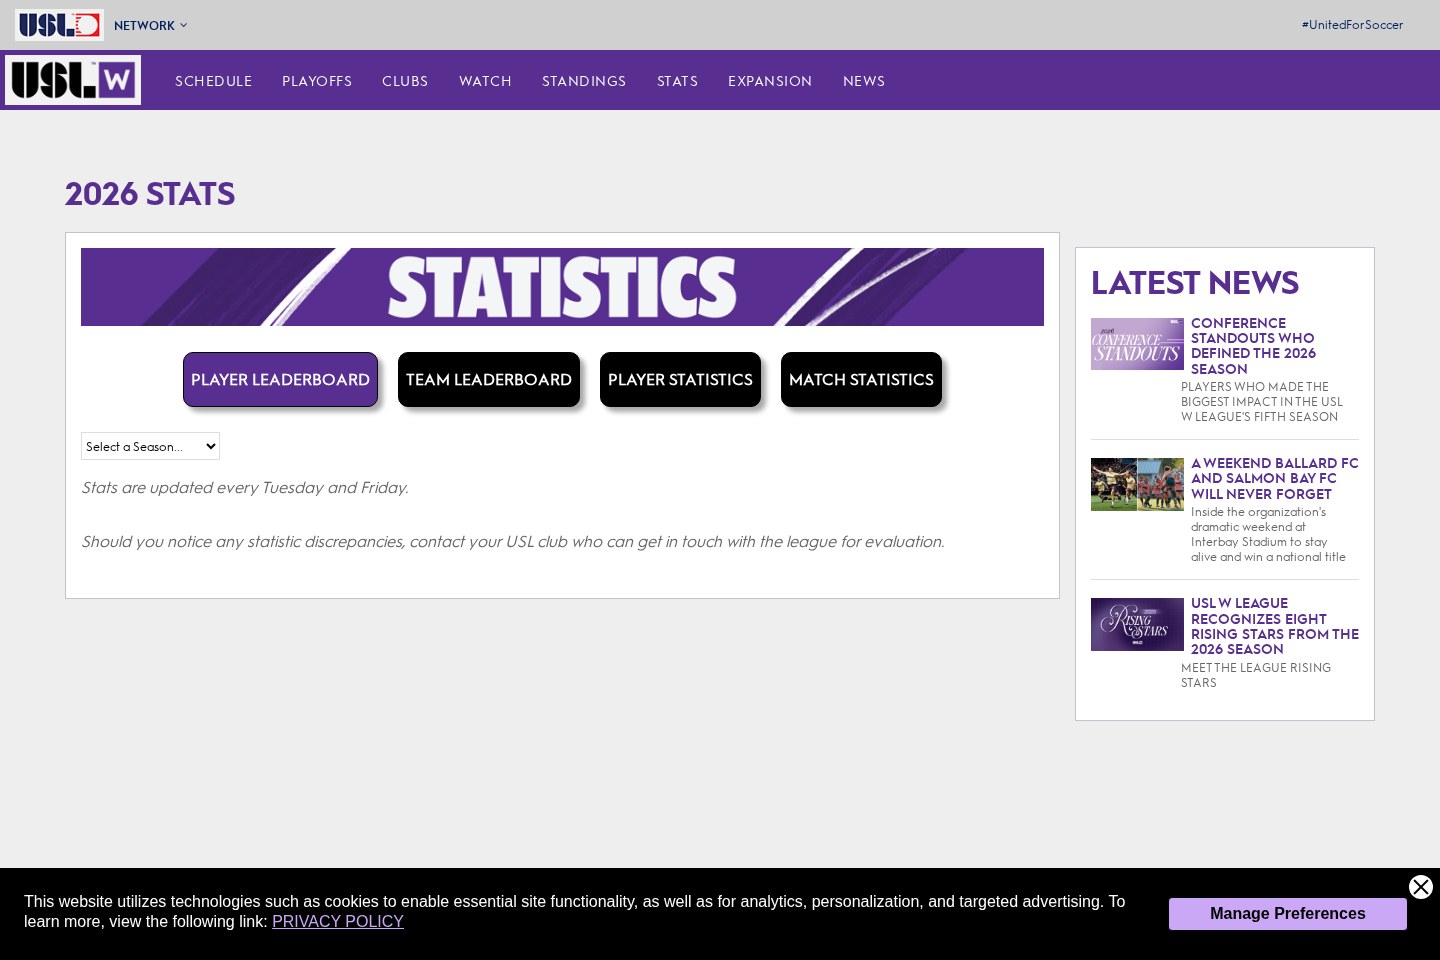1440x960 pixels.
Task: Click the Ballard FC weekend thumbnail
Action: (1137, 484)
